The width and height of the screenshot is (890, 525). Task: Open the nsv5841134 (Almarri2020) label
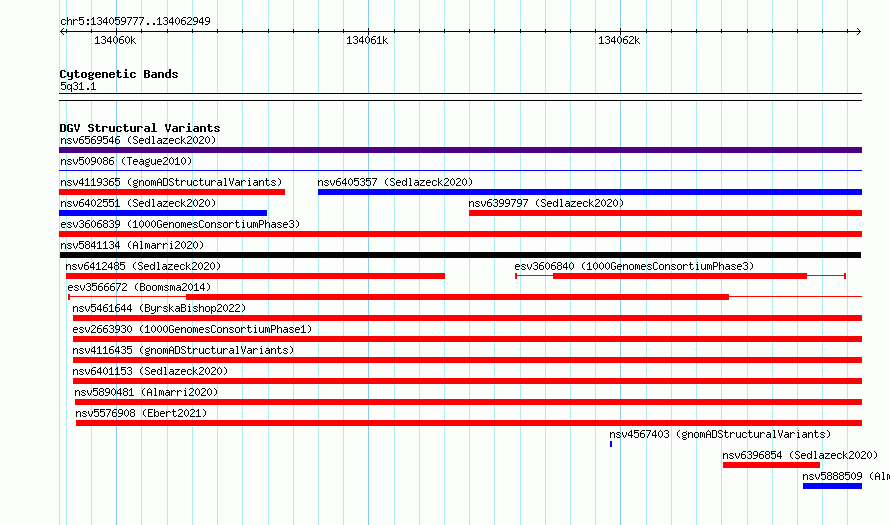(x=132, y=245)
